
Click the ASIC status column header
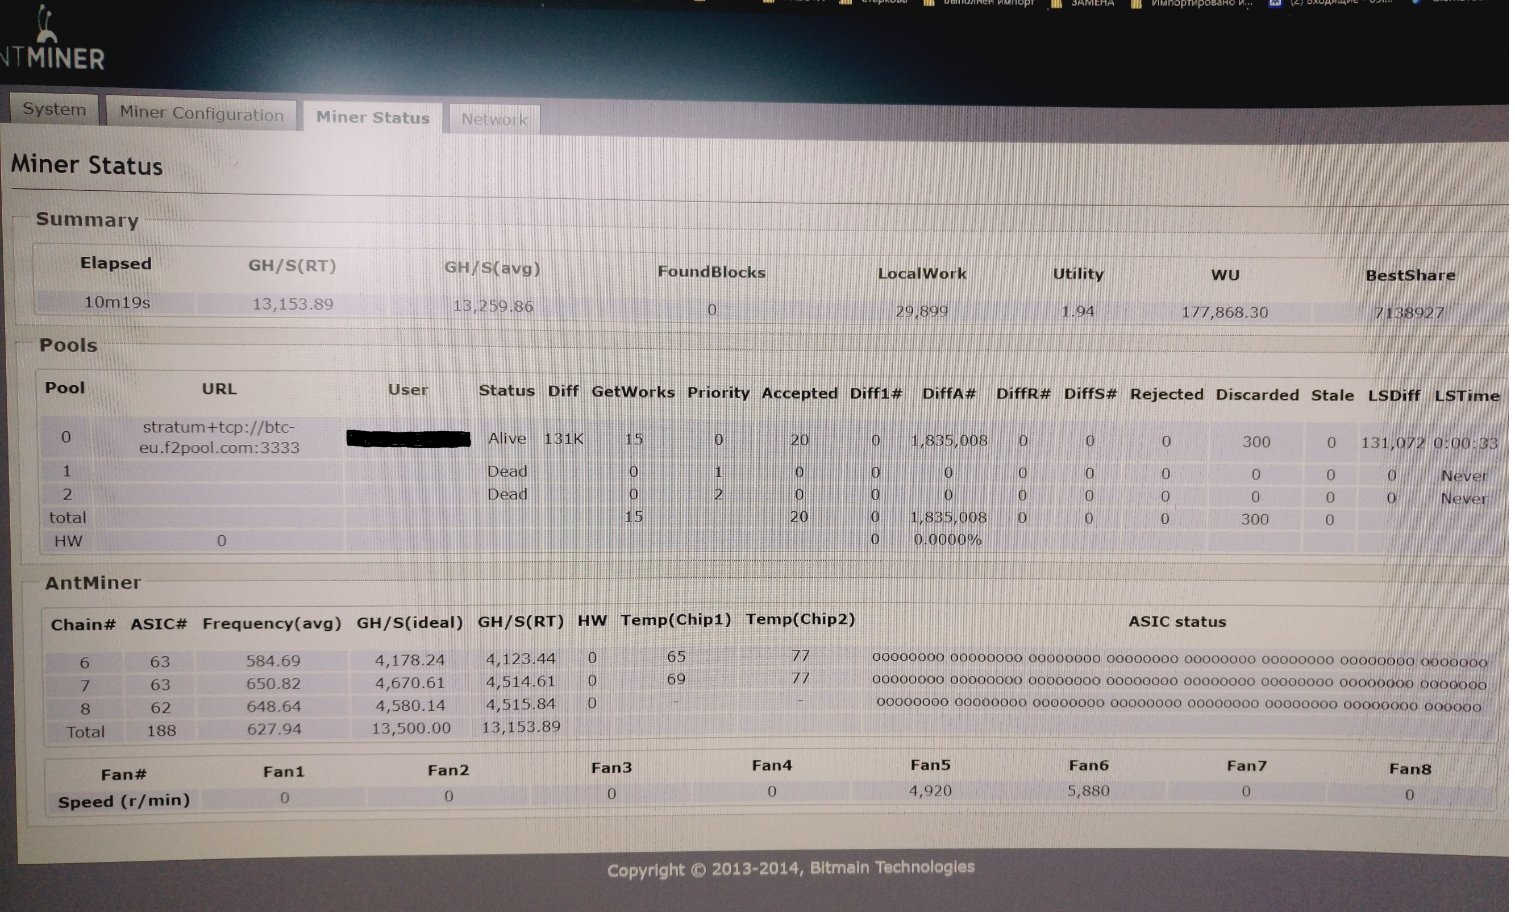coord(1177,621)
